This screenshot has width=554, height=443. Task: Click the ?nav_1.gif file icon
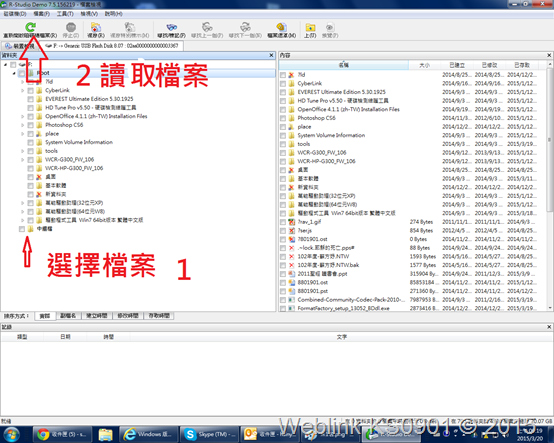[291, 222]
